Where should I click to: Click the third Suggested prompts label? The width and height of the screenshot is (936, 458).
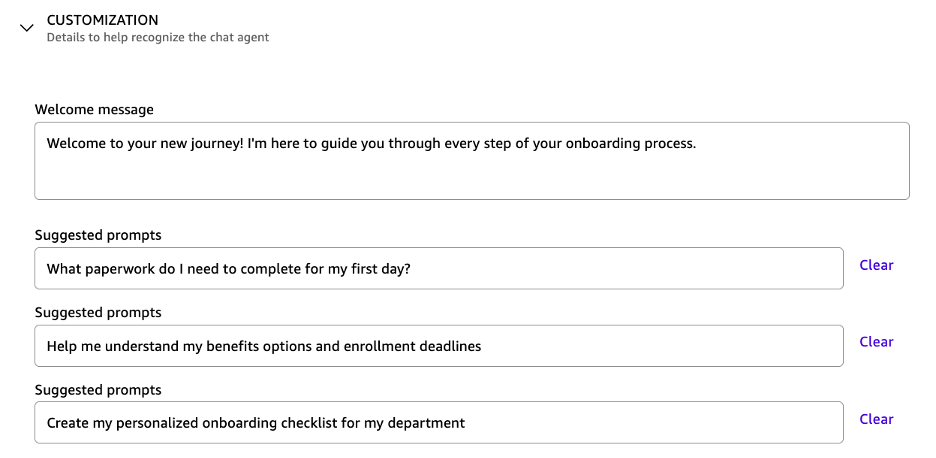click(x=98, y=389)
